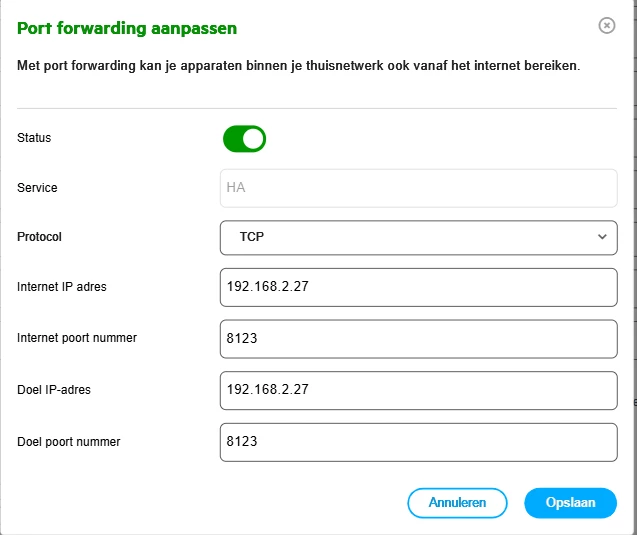
Task: Click the Port forwarding aanpassen heading
Action: tap(127, 28)
